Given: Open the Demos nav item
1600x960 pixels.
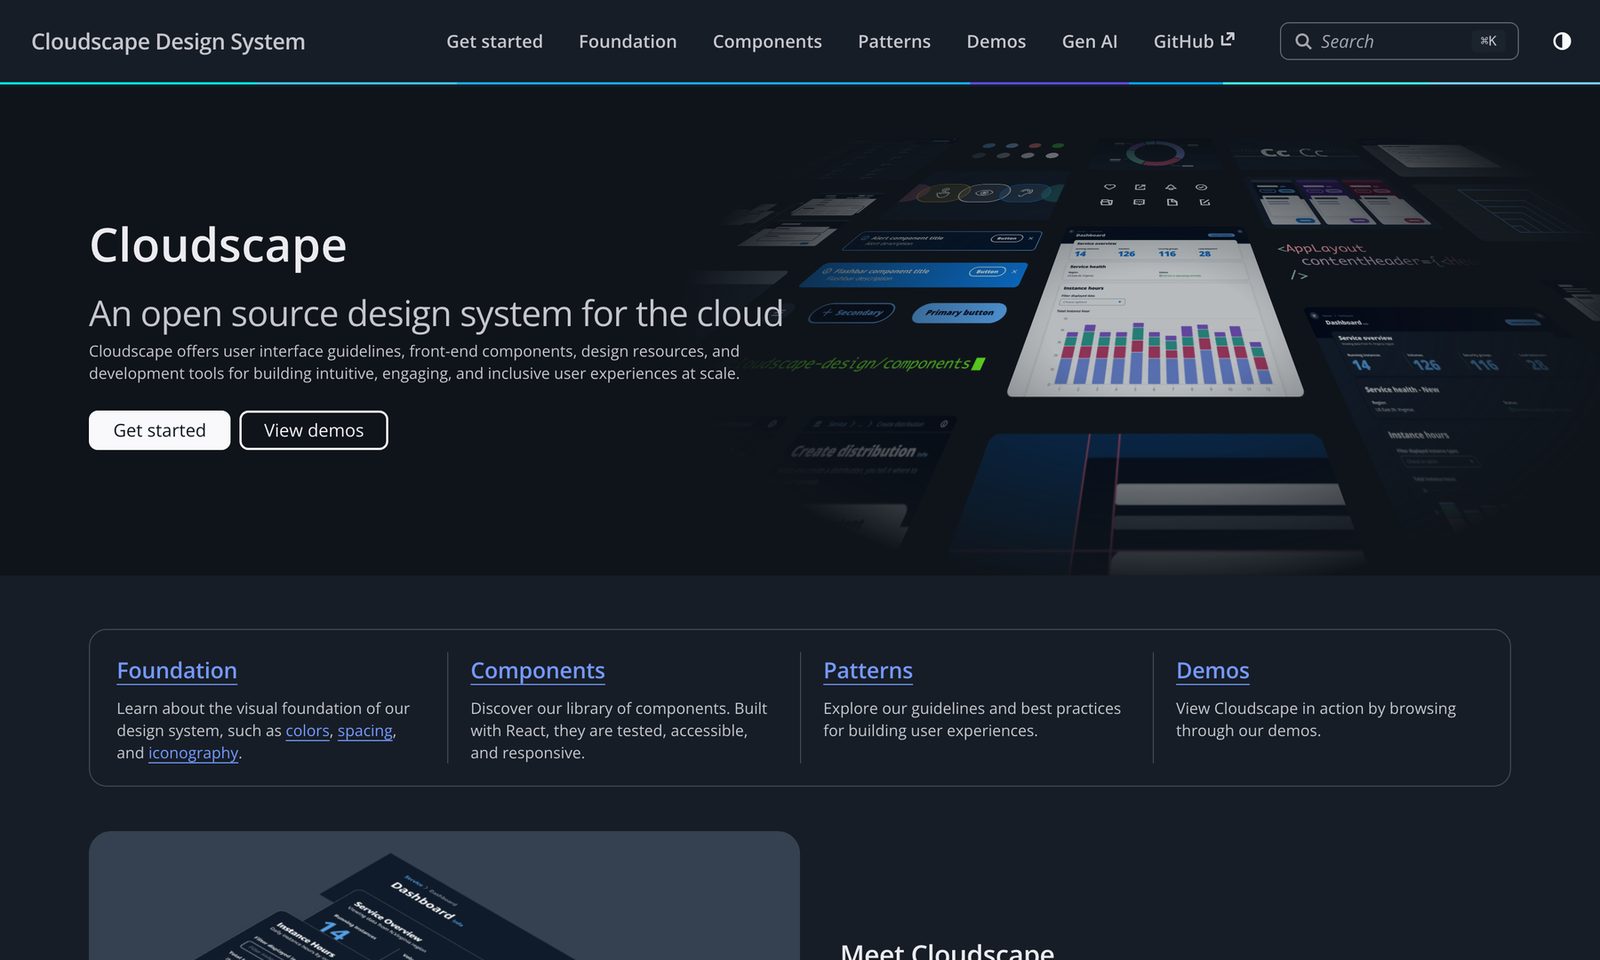Looking at the screenshot, I should coord(996,41).
